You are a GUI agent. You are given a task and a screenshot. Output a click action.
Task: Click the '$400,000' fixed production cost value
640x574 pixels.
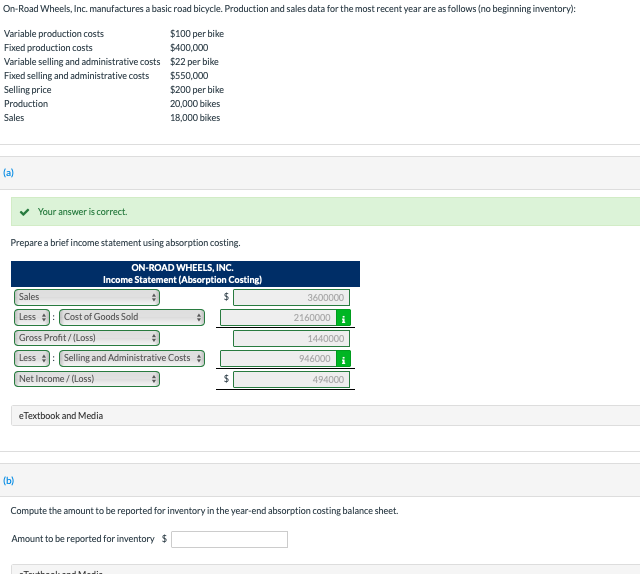(189, 48)
